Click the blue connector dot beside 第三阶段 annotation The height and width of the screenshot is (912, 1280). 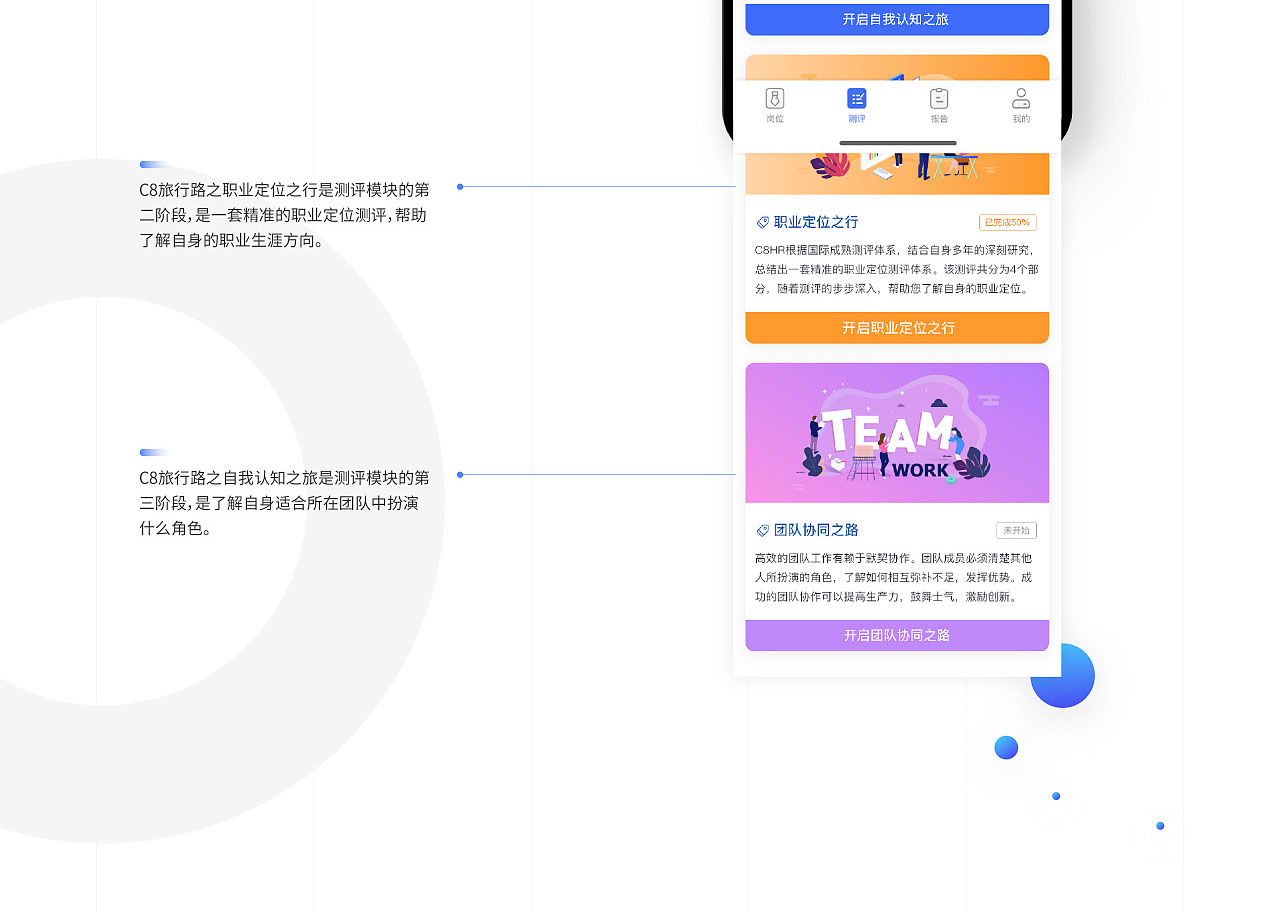tap(460, 475)
